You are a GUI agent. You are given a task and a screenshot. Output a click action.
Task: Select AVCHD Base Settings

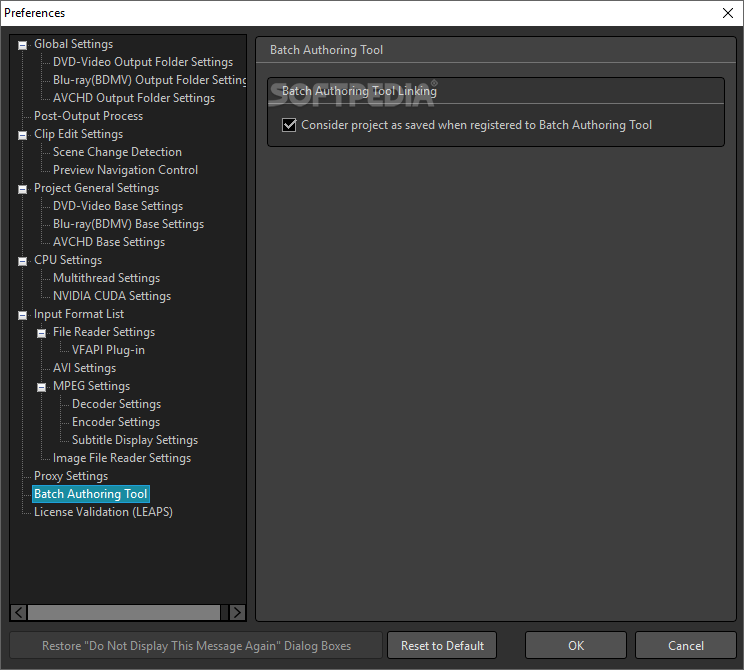pos(109,242)
